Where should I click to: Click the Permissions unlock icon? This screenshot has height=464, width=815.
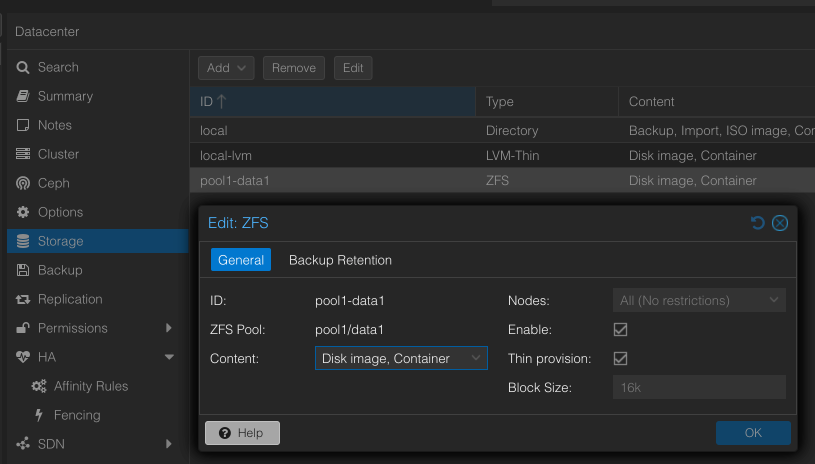(22, 328)
